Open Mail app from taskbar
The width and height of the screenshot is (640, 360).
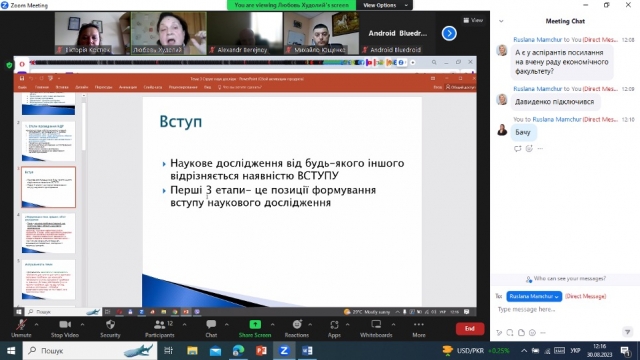216,351
